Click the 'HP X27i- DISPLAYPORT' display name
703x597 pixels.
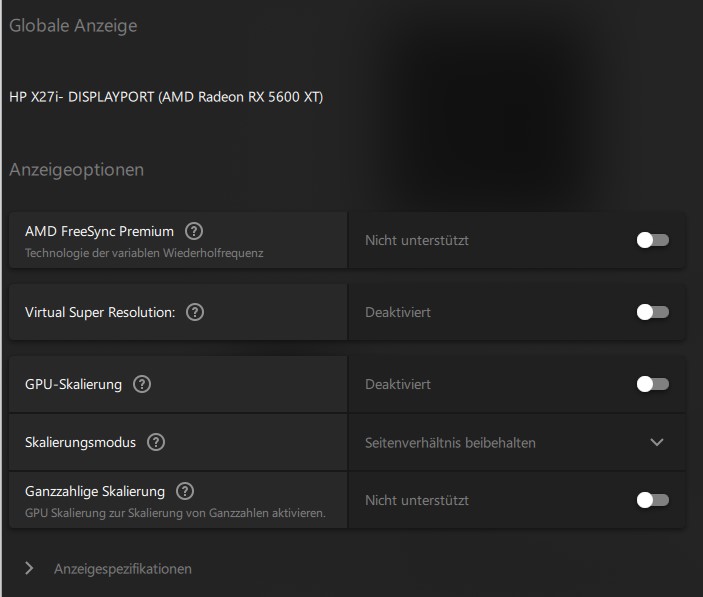point(166,97)
